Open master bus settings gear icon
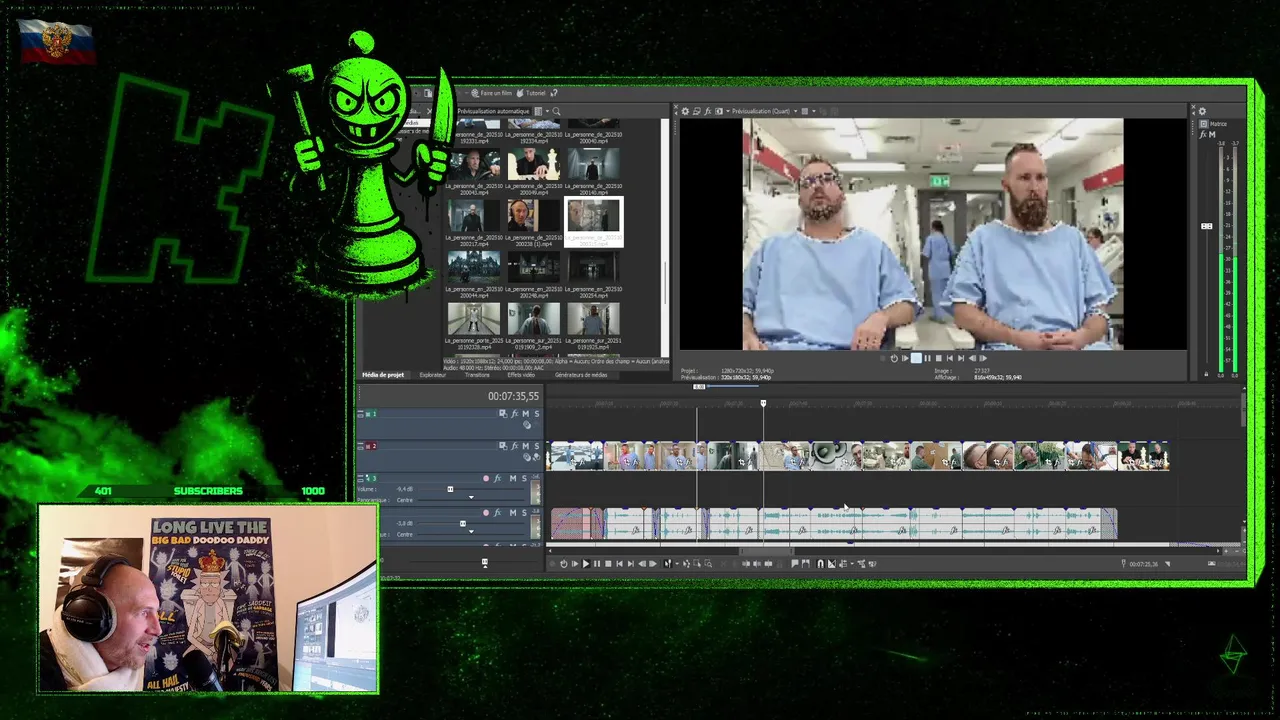 click(1202, 111)
